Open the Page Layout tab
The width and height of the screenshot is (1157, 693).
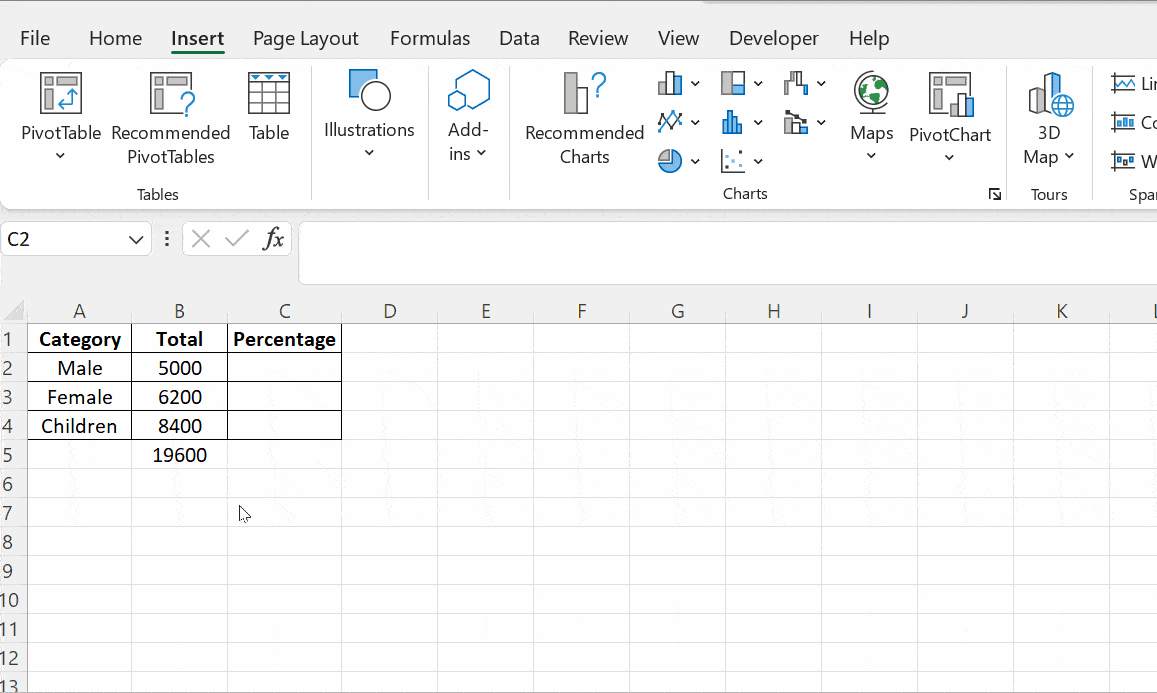pyautogui.click(x=305, y=38)
